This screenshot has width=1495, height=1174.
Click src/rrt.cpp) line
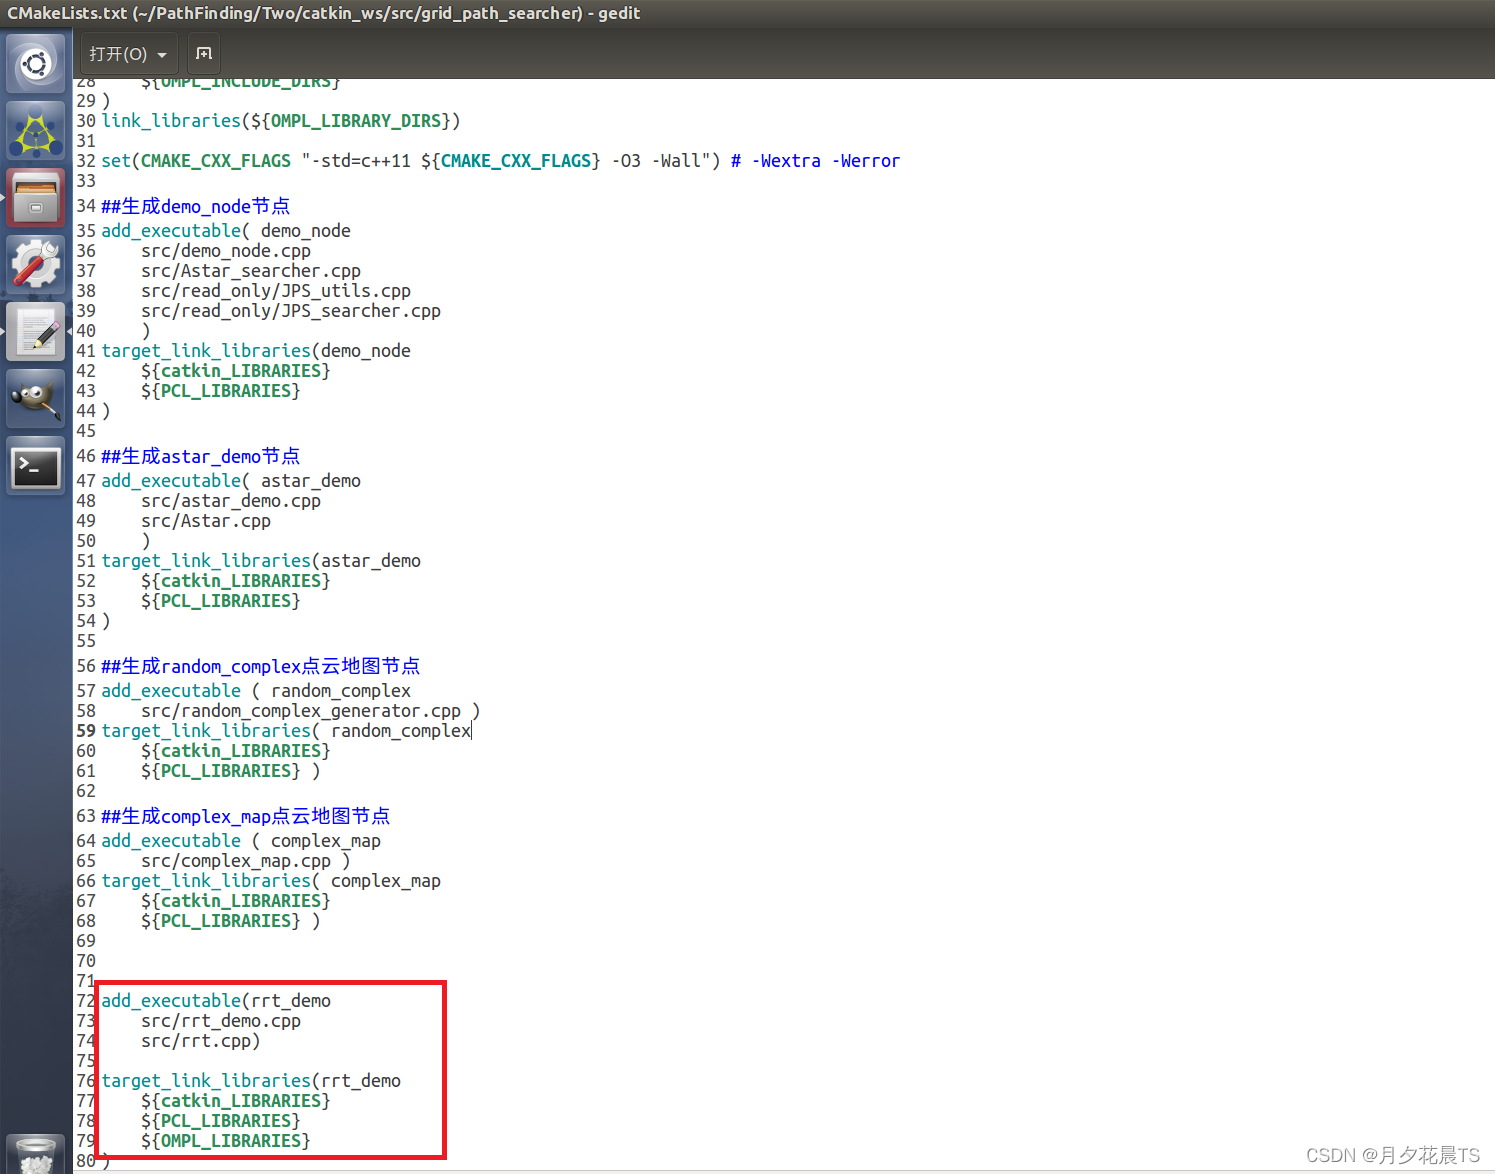[x=201, y=1041]
